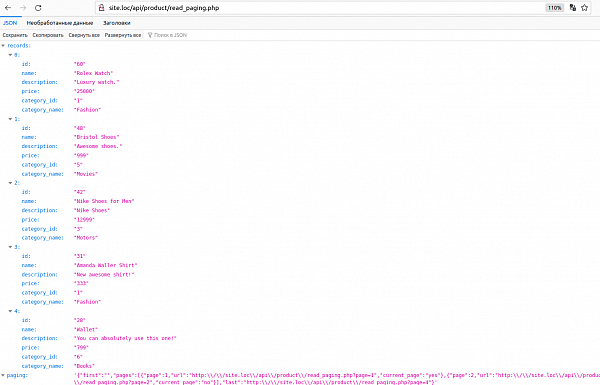Collapse record 2 in the tree
The image size is (600, 385).
tap(10, 183)
